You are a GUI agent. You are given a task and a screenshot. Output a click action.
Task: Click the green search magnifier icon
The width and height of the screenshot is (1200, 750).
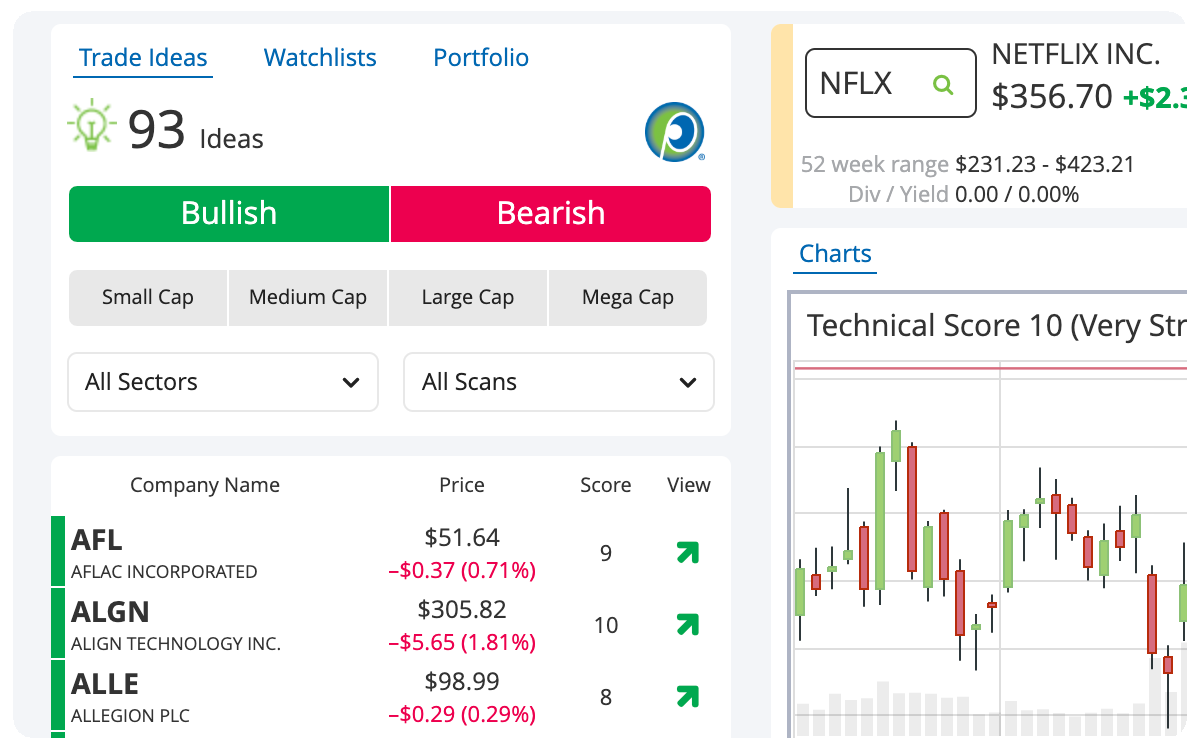pos(942,84)
